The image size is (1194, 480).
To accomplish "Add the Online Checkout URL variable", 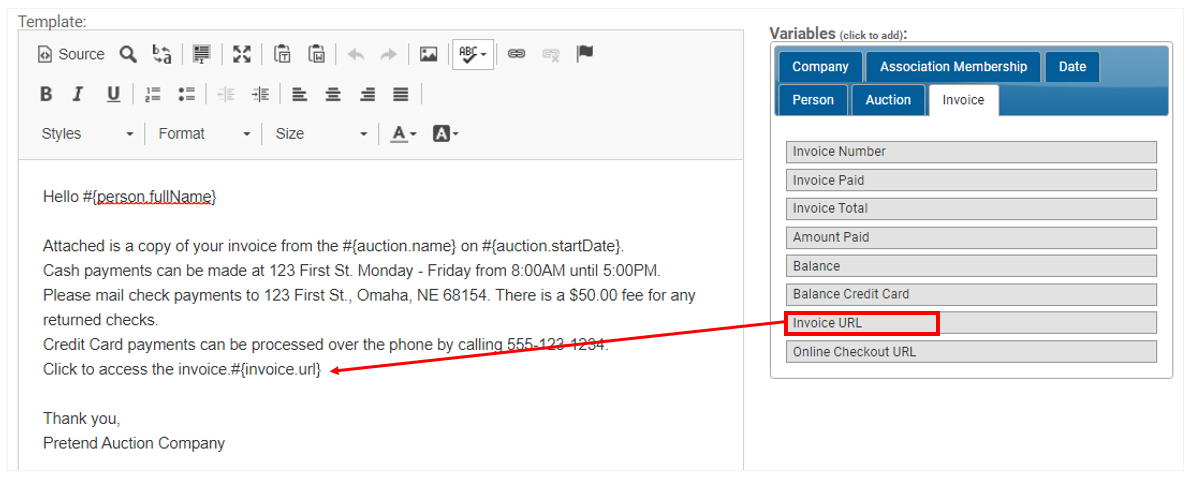I will (x=970, y=352).
